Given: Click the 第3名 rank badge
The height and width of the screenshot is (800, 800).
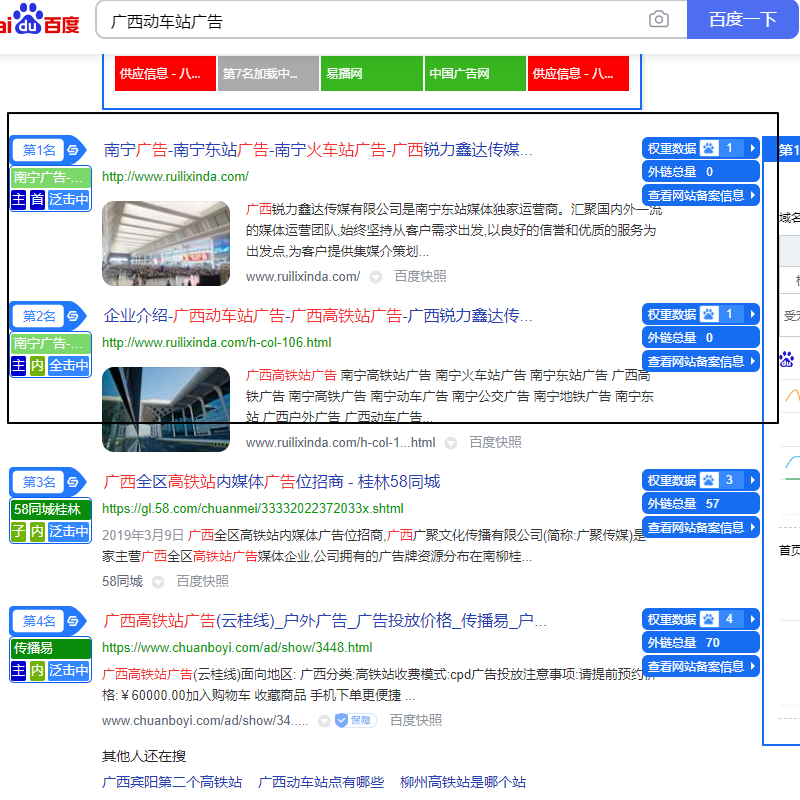Looking at the screenshot, I should pos(39,482).
